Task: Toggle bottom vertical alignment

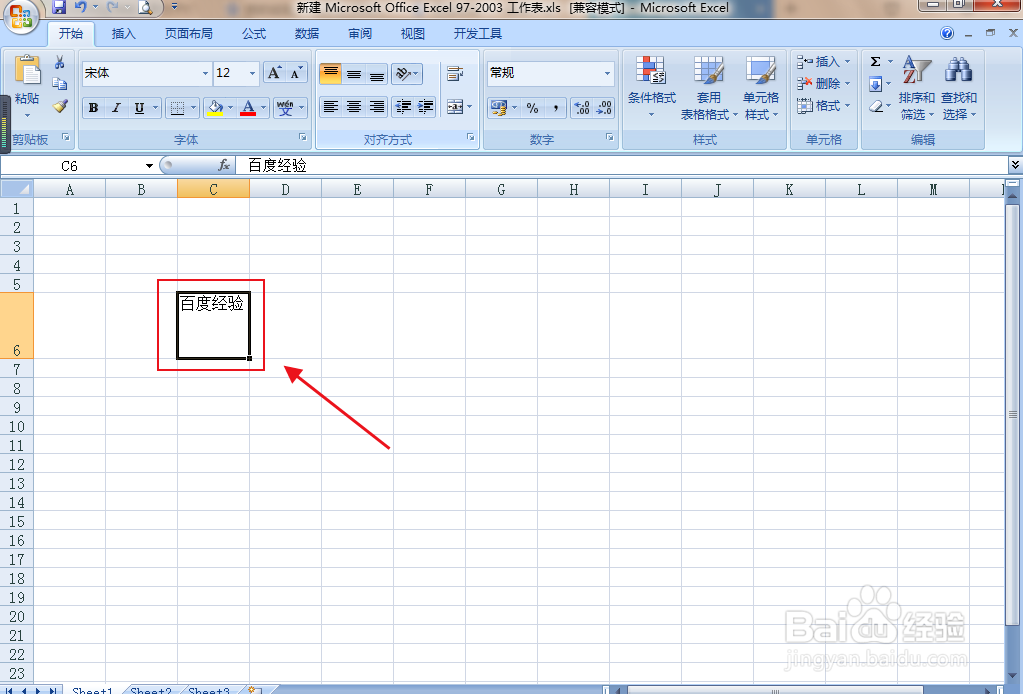Action: coord(376,74)
